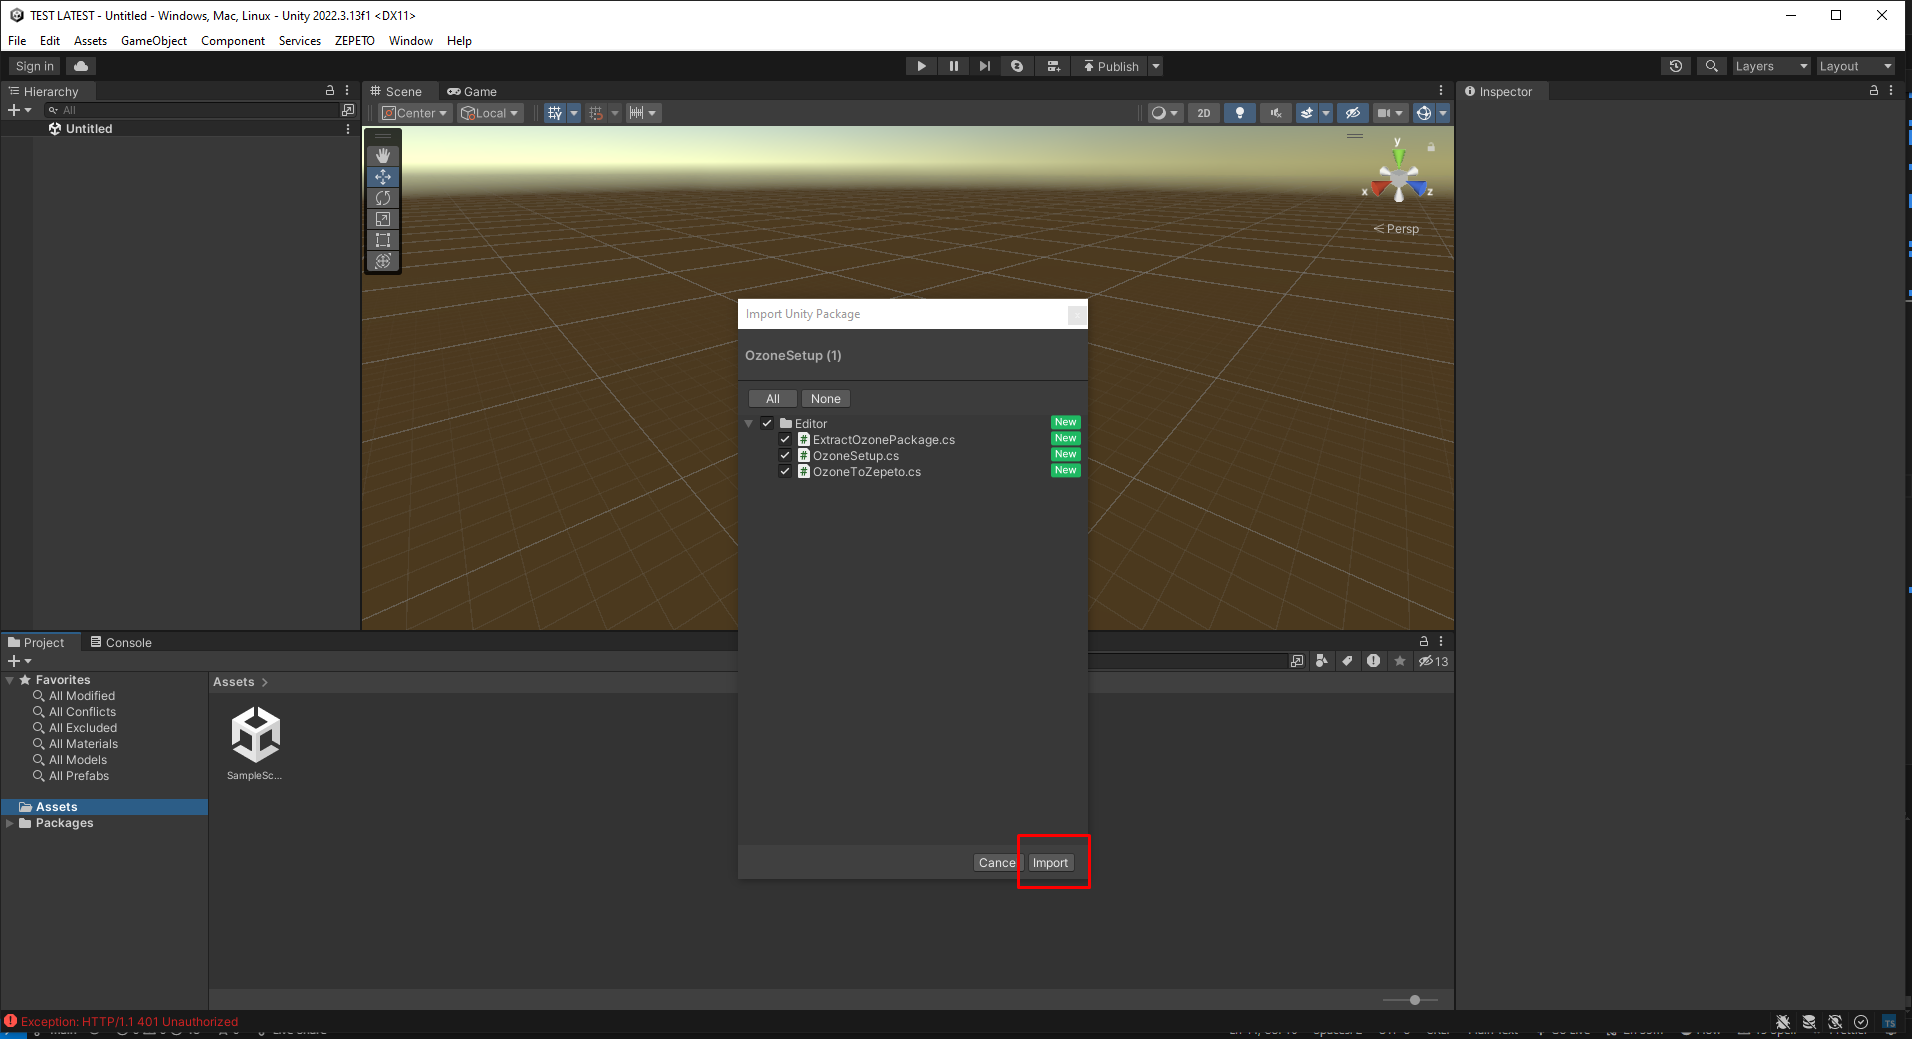This screenshot has width=1912, height=1039.
Task: Open the Publish dropdown arrow
Action: click(1156, 66)
